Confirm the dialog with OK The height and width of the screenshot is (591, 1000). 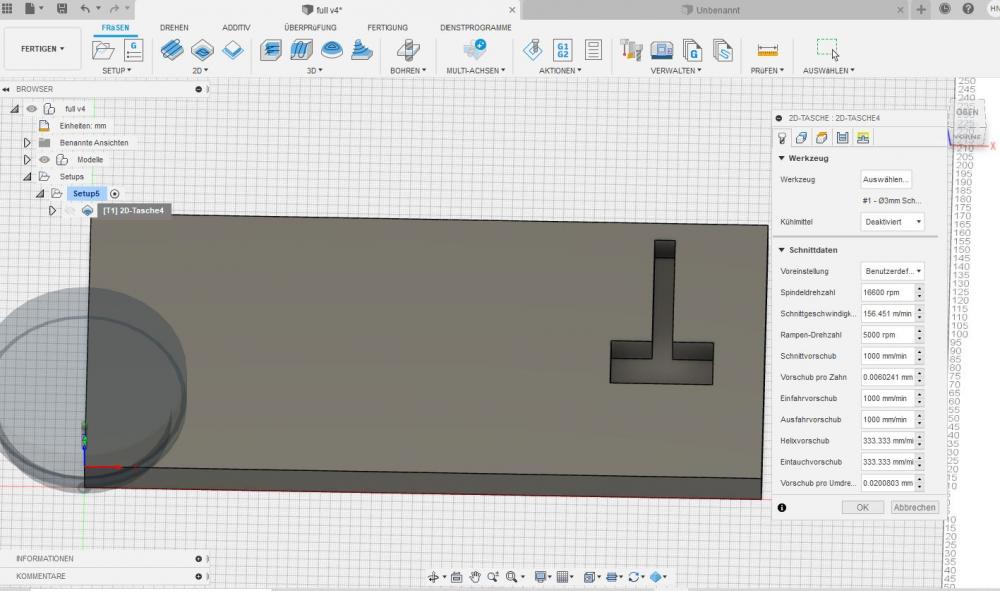click(x=862, y=507)
